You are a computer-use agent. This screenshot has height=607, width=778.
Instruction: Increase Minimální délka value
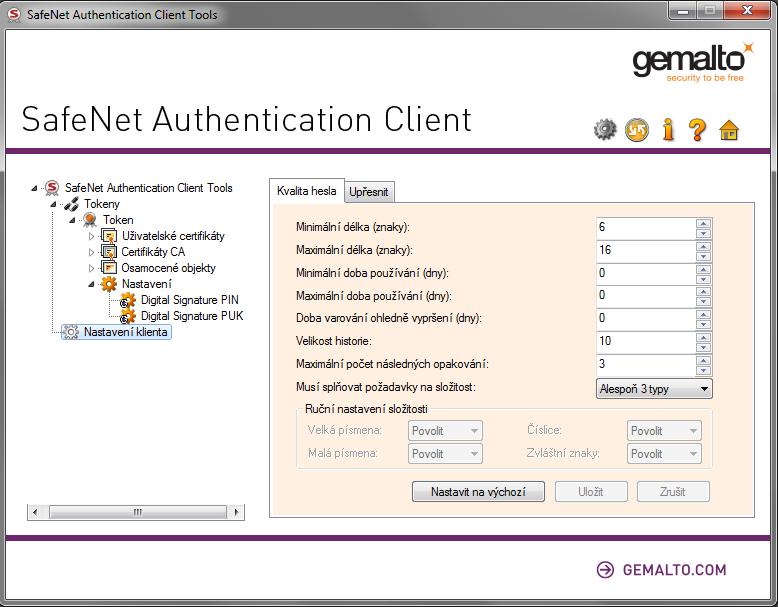pos(703,223)
